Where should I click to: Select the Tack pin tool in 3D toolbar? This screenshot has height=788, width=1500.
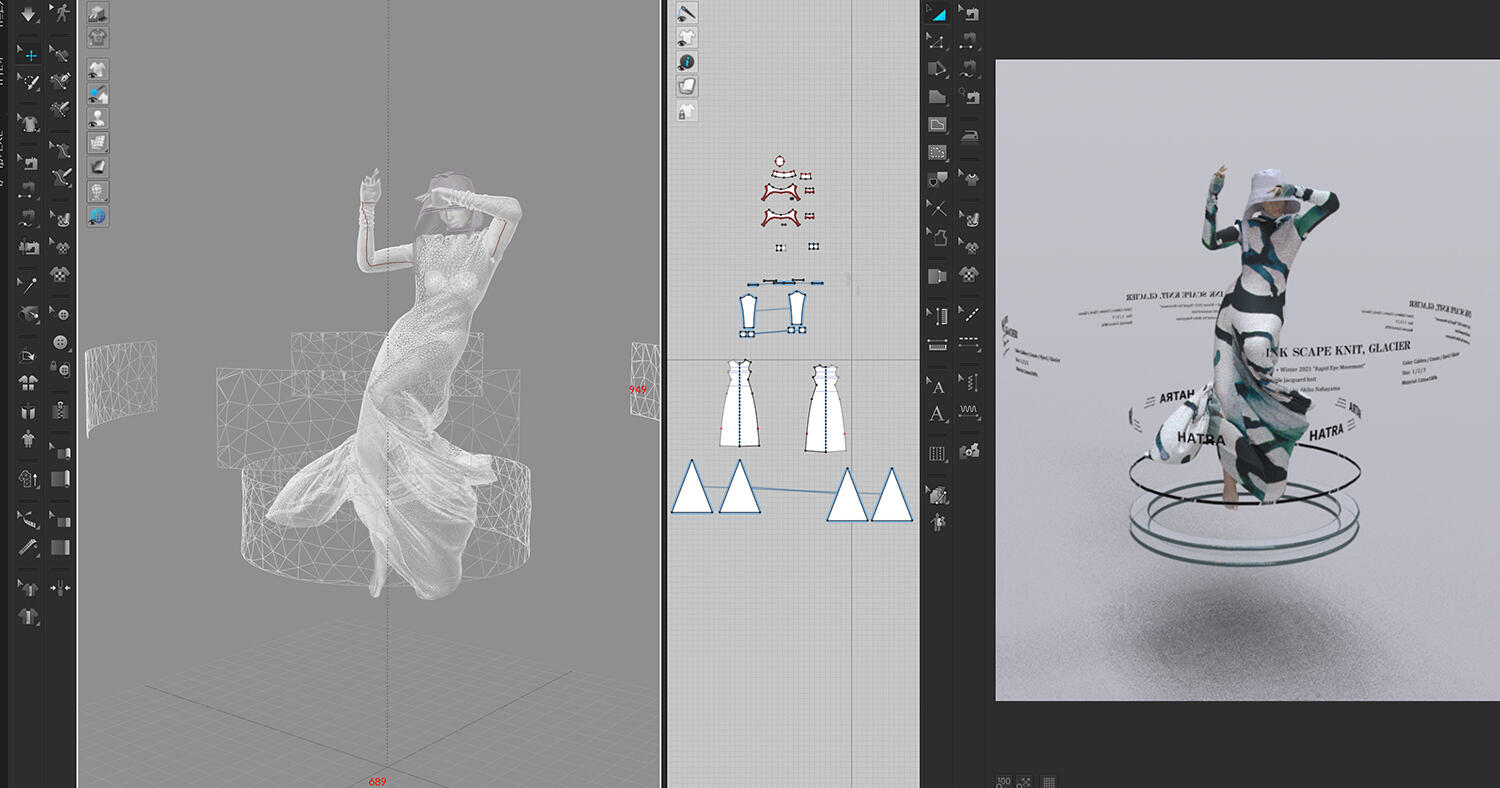point(30,285)
